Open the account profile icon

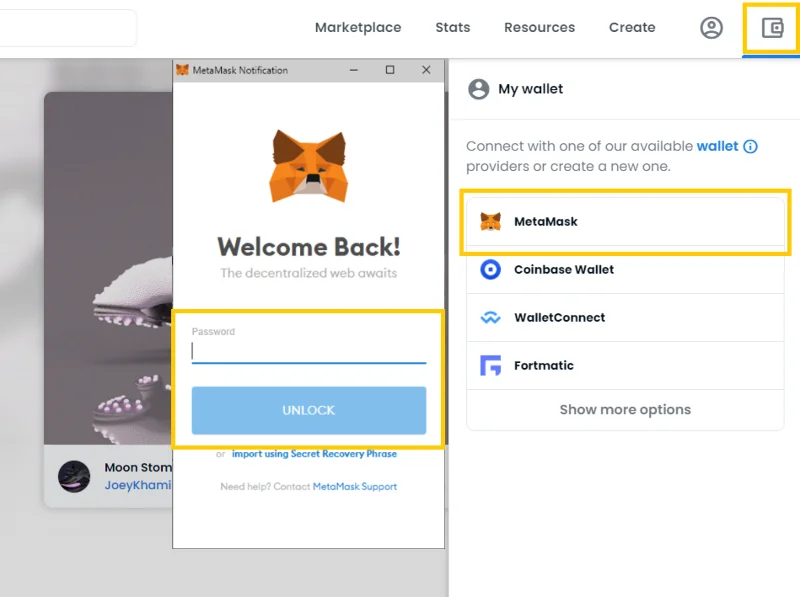point(711,28)
